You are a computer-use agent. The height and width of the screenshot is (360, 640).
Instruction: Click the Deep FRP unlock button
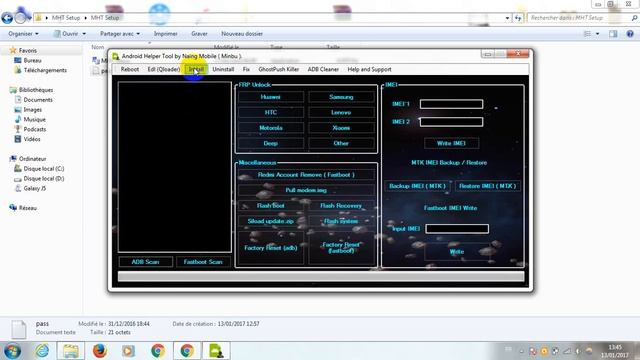[x=271, y=144]
